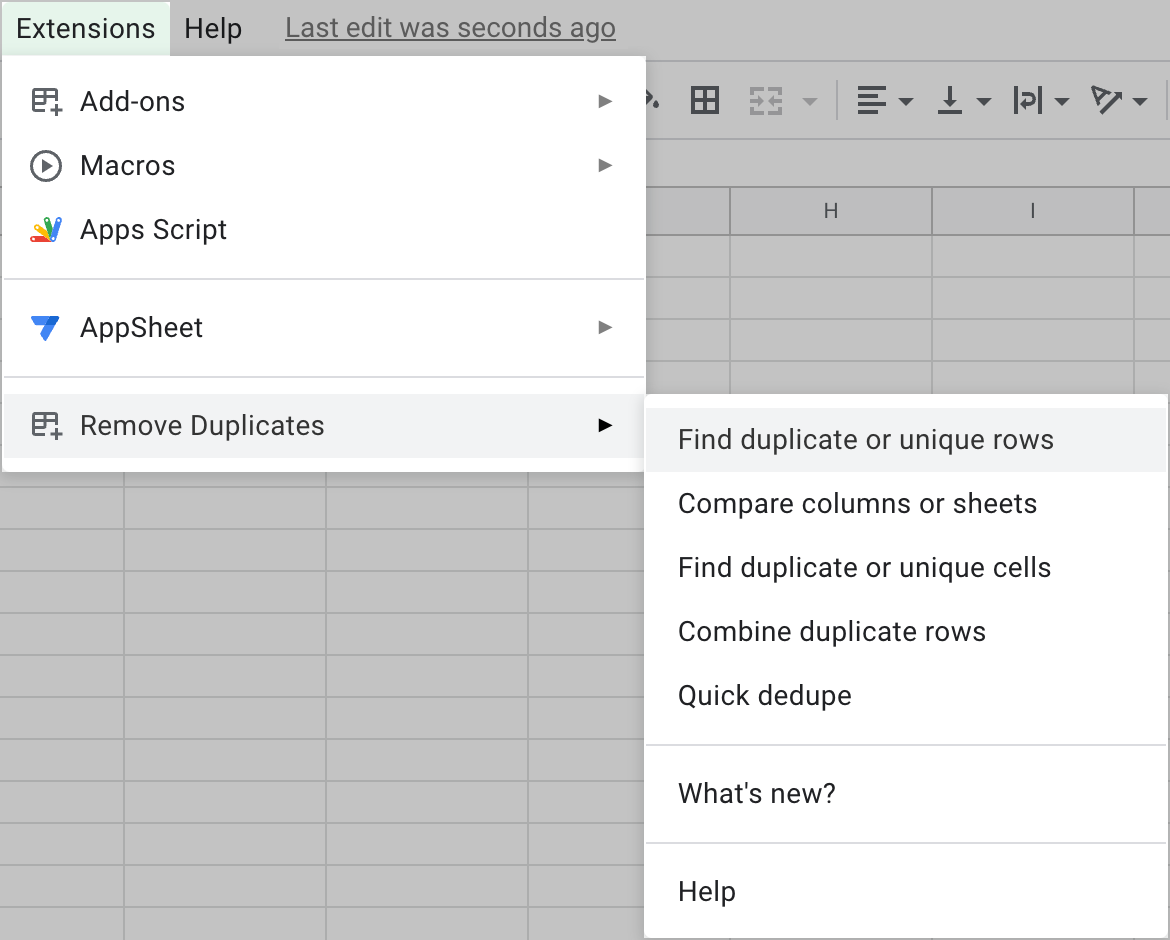
Task: Open the Horizontal align dropdown arrow
Action: 905,100
